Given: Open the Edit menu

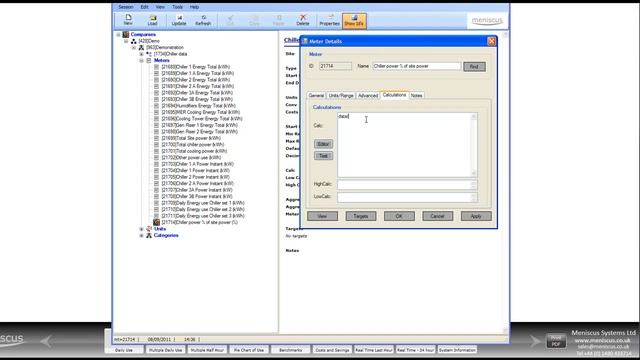Looking at the screenshot, I should (x=144, y=7).
